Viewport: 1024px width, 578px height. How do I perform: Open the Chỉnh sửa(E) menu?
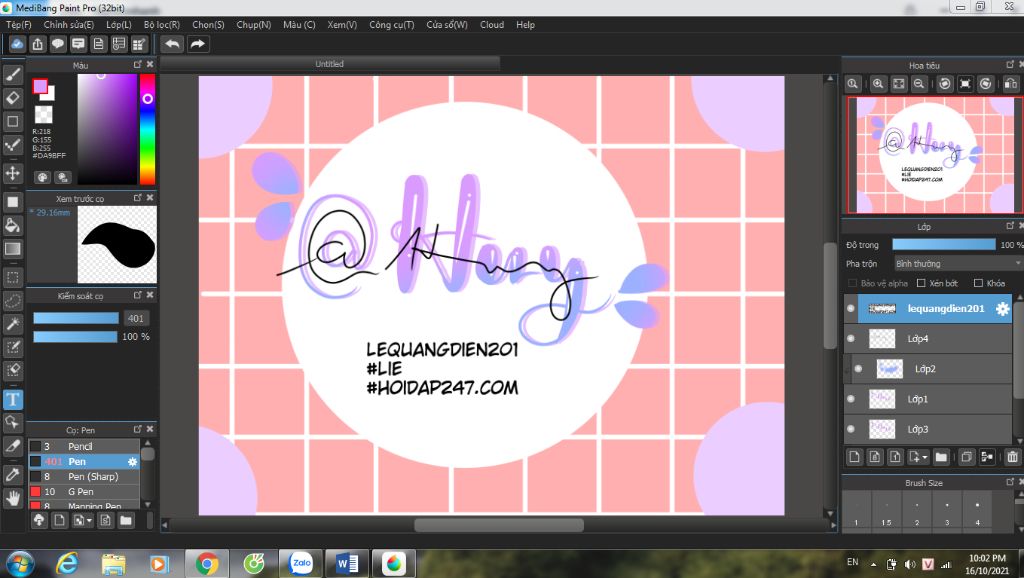pos(69,25)
